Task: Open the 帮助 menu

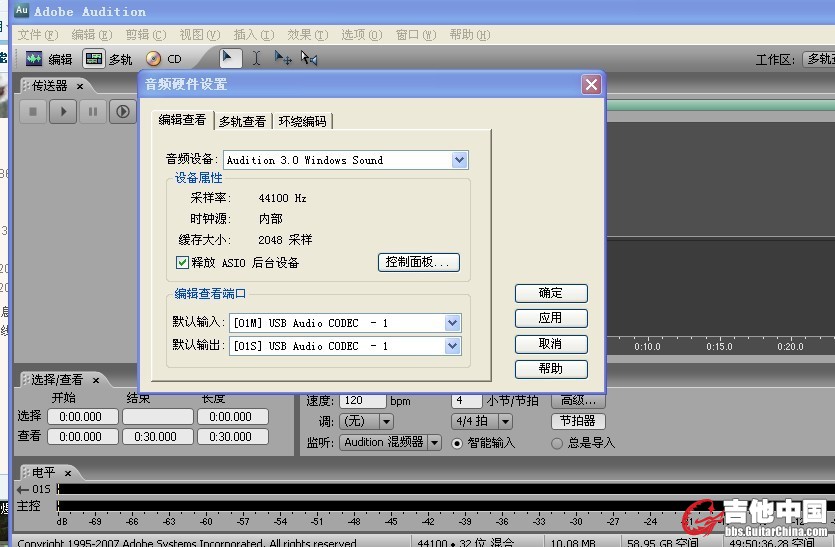Action: coord(470,35)
